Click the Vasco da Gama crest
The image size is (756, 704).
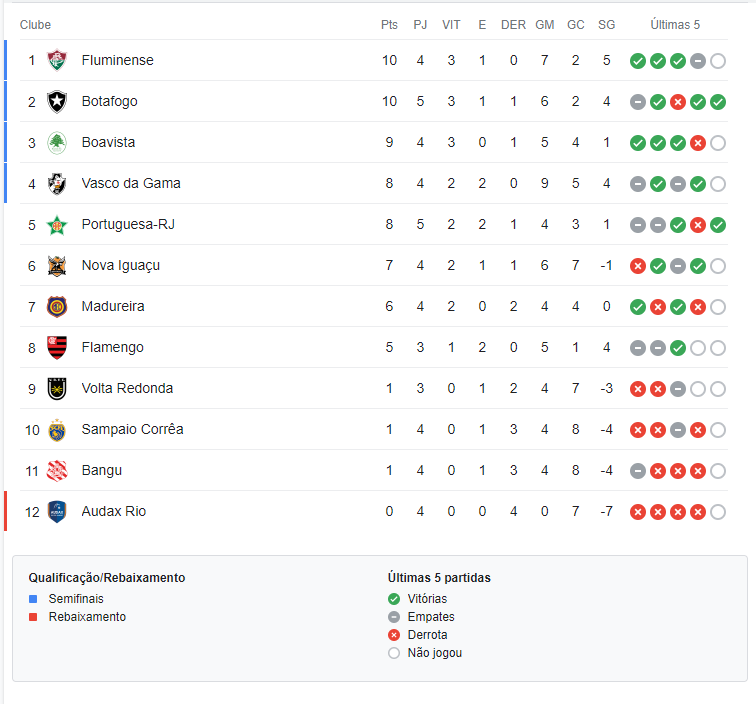pos(57,183)
